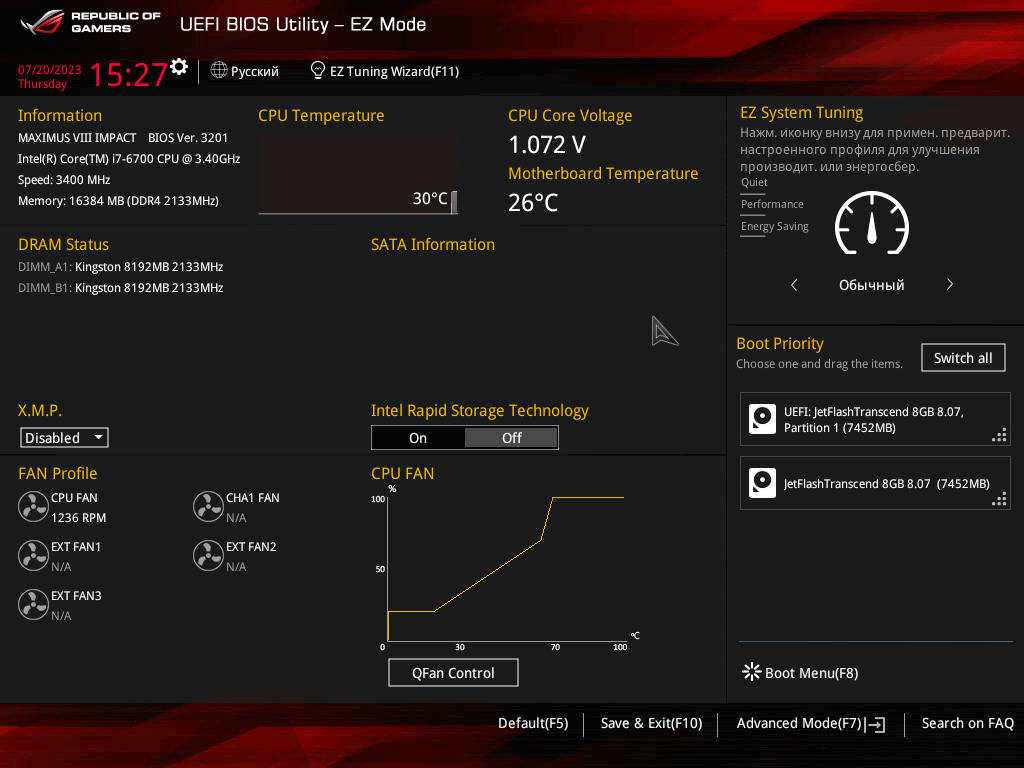This screenshot has width=1024, height=768.
Task: Click the 1.072 V core voltage value
Action: [x=547, y=145]
